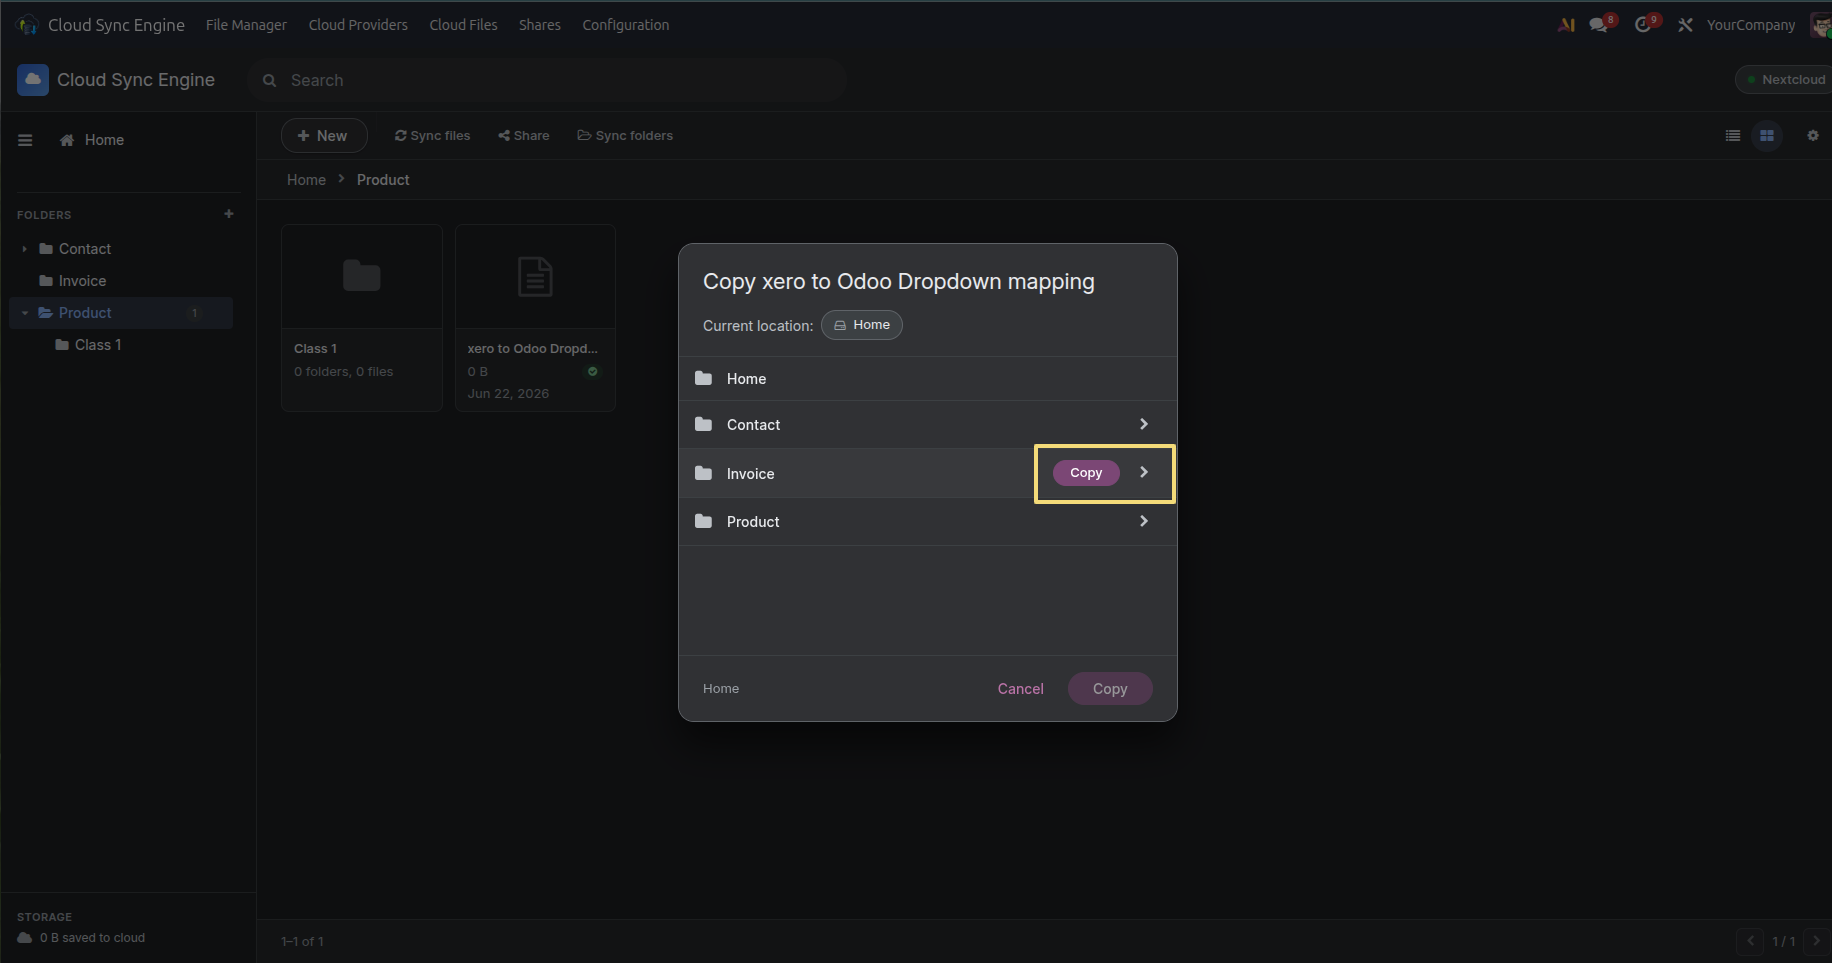Click into the Search field
Image resolution: width=1832 pixels, height=963 pixels.
548,80
